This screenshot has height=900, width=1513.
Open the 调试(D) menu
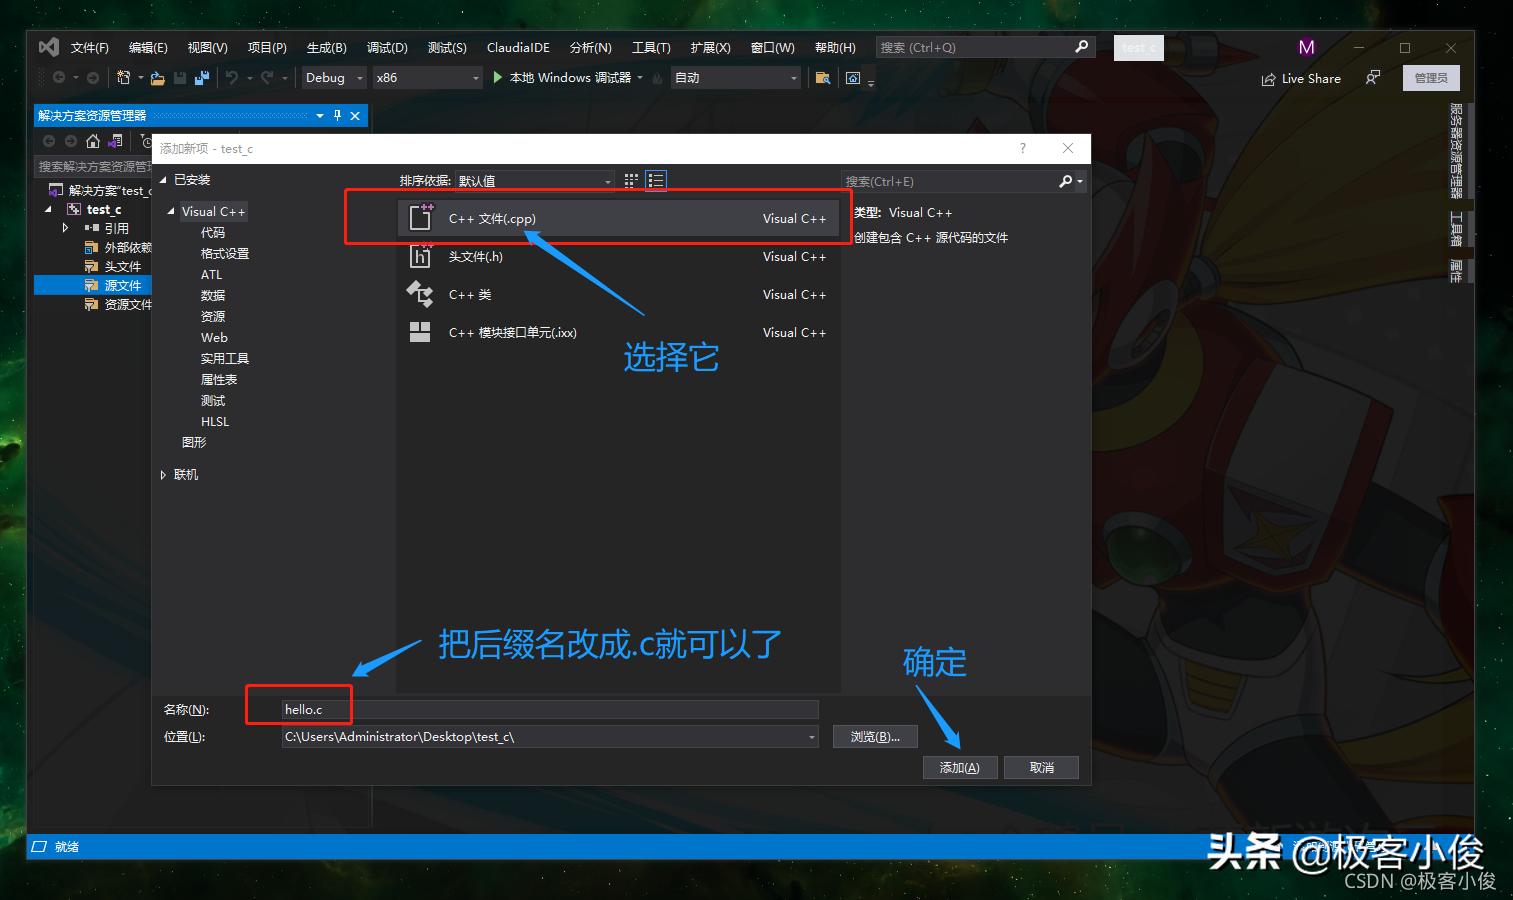386,47
